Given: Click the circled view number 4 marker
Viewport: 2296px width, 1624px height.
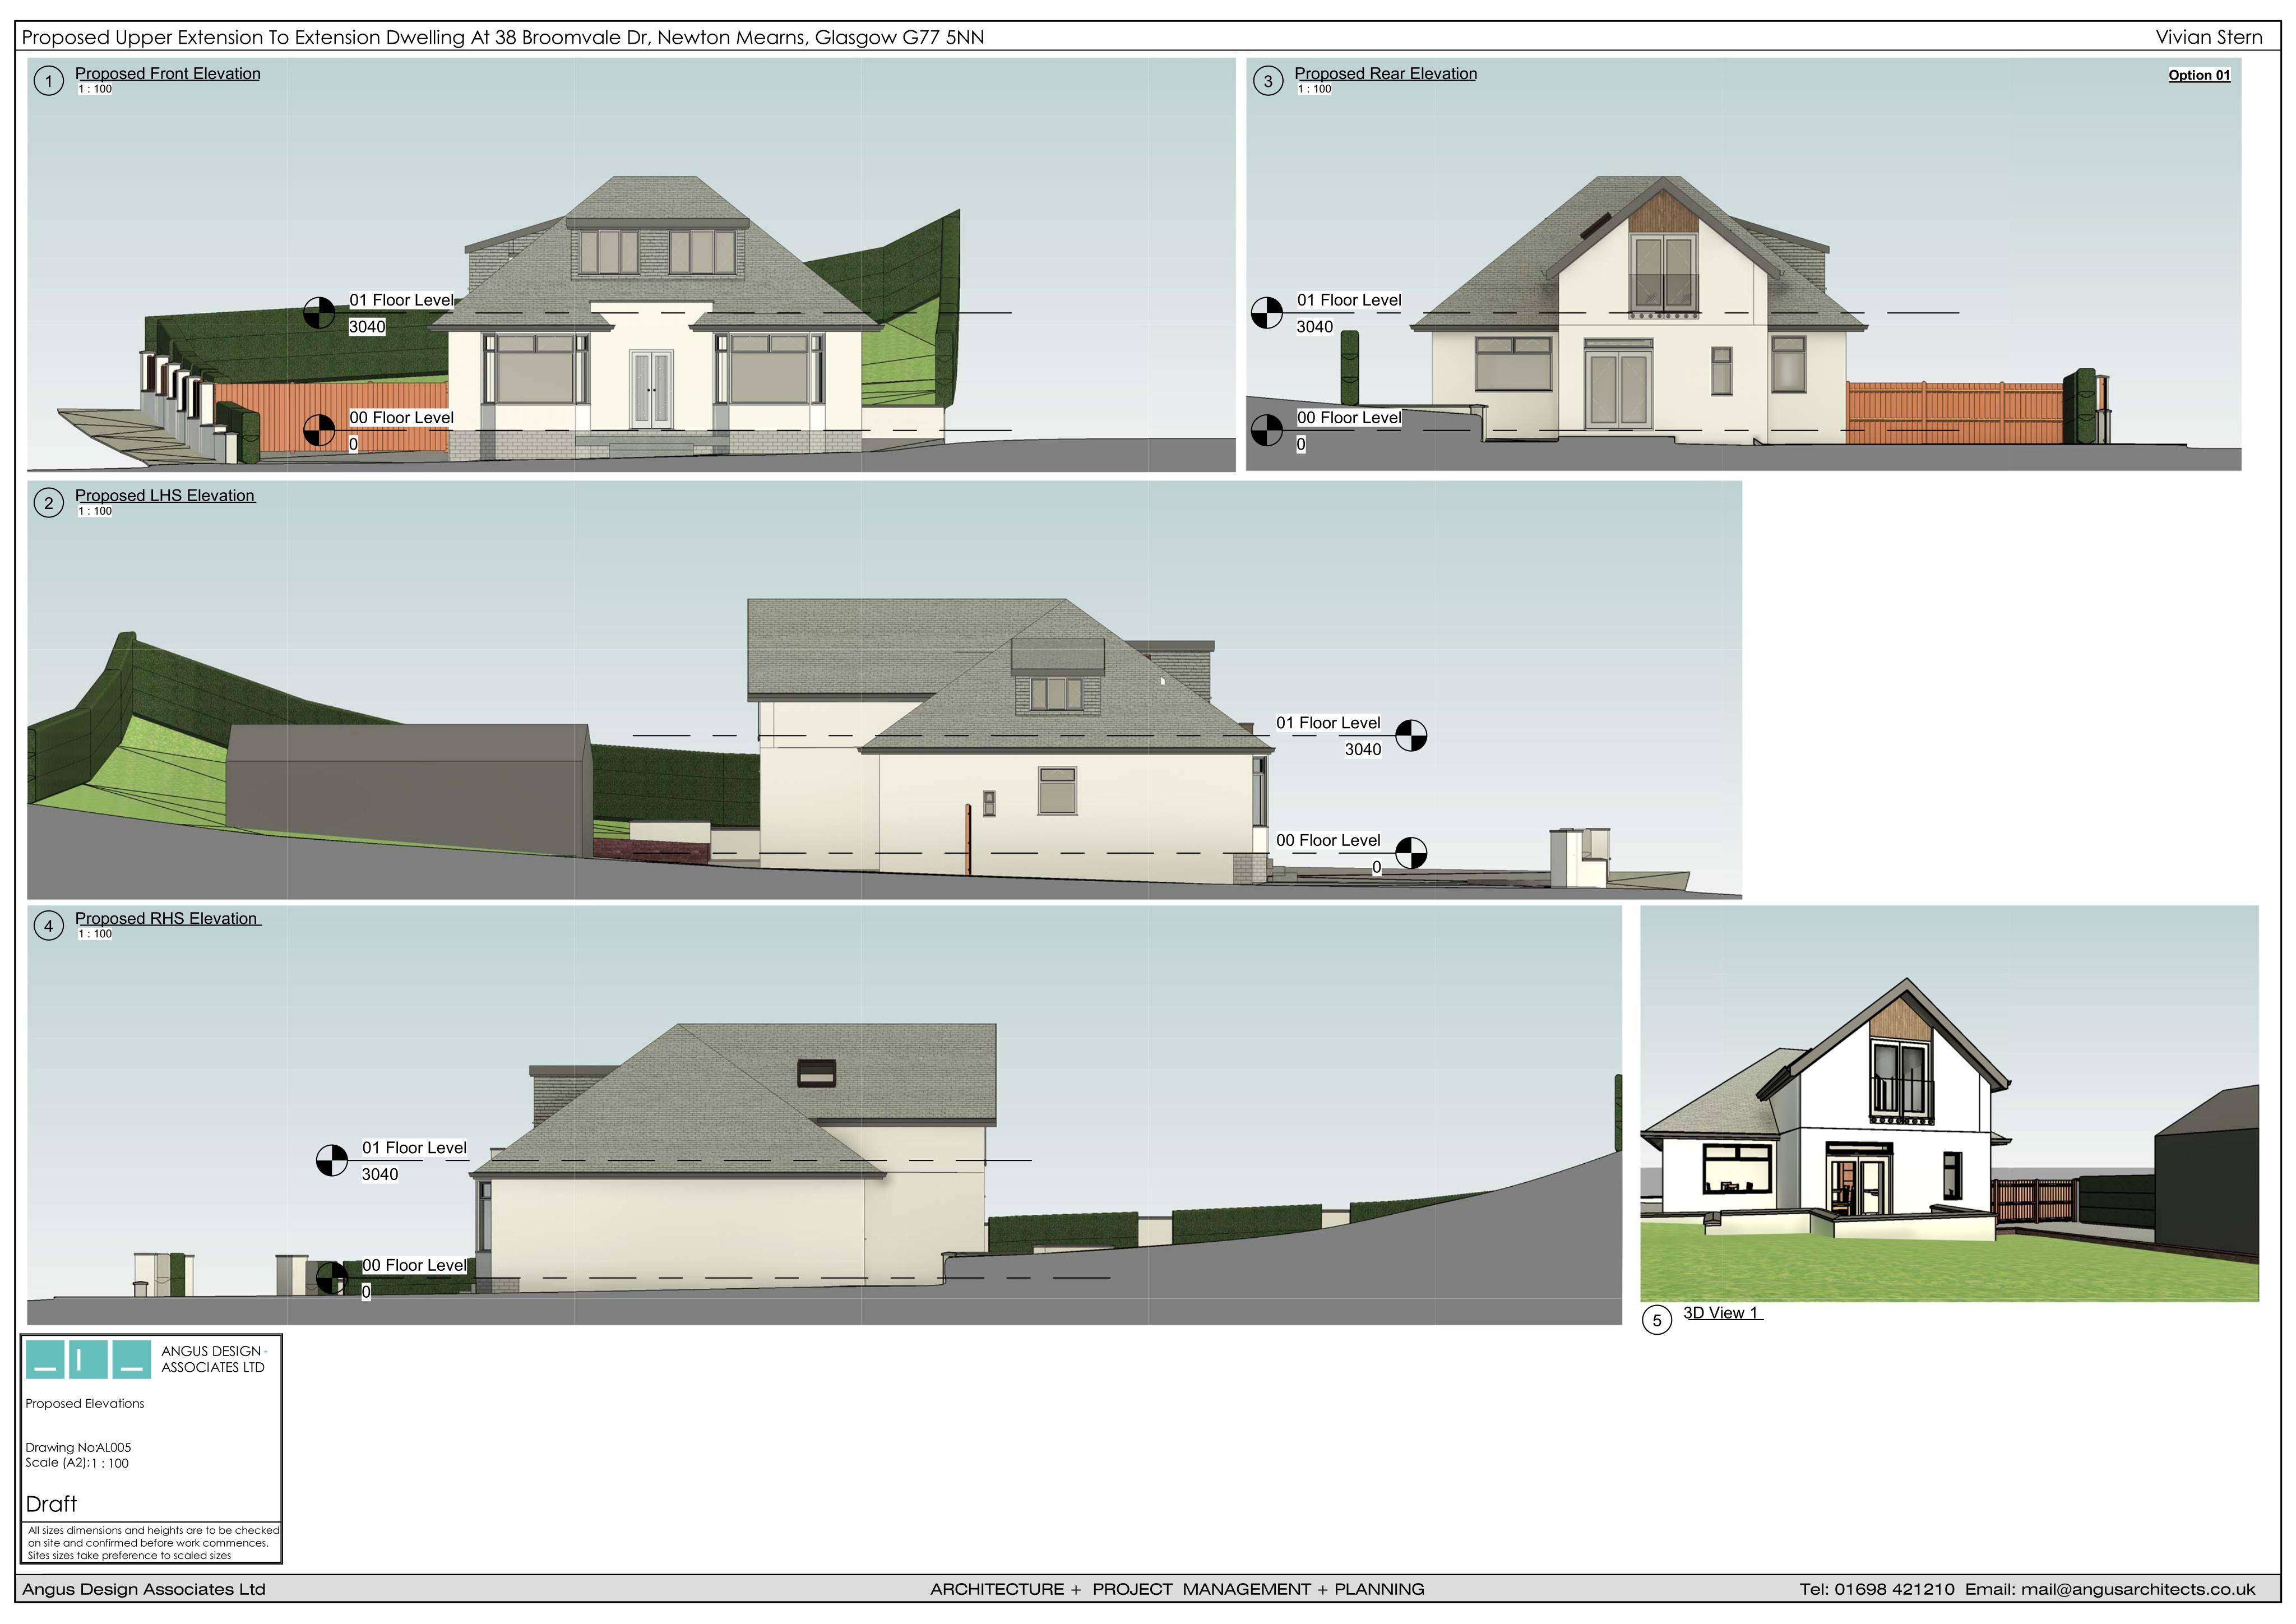Looking at the screenshot, I should pyautogui.click(x=49, y=926).
